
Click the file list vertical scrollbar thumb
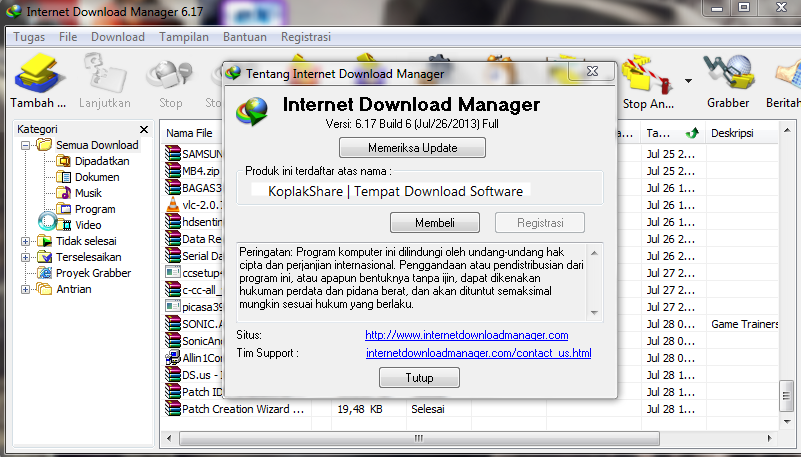click(x=787, y=396)
